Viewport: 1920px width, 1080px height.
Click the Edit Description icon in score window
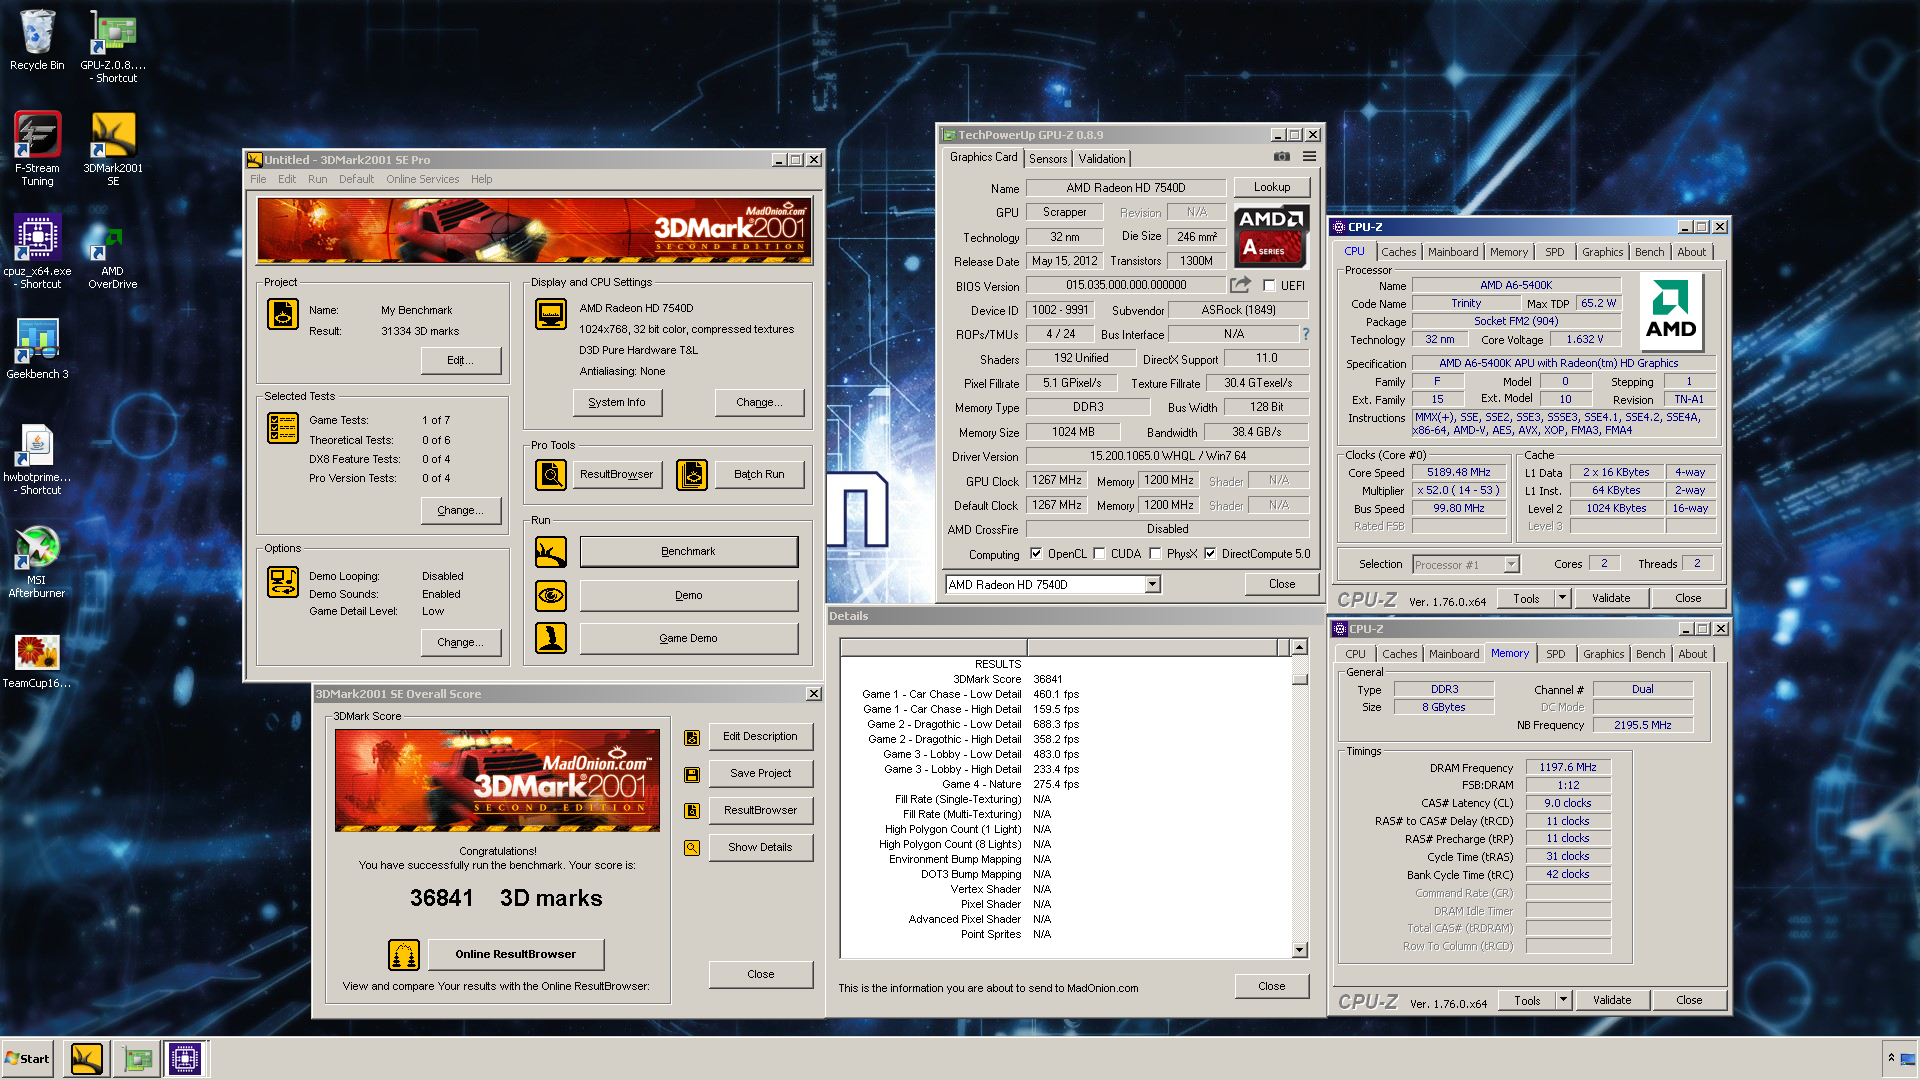pos(692,738)
